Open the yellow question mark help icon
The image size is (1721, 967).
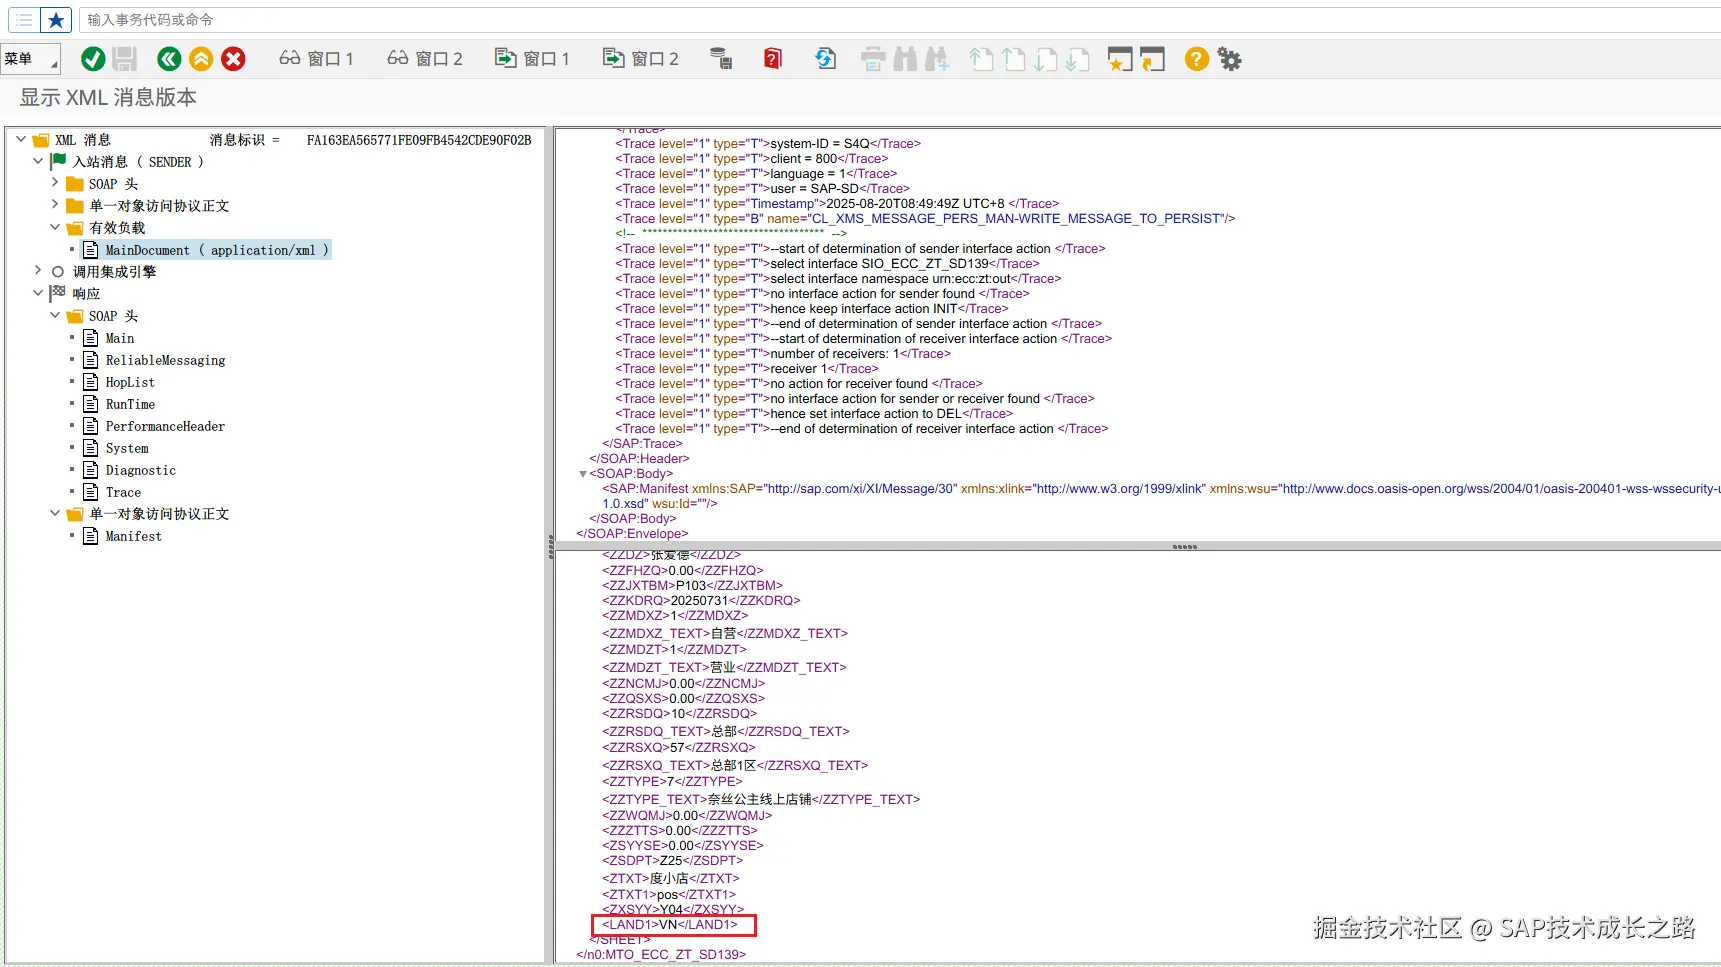(x=1196, y=60)
